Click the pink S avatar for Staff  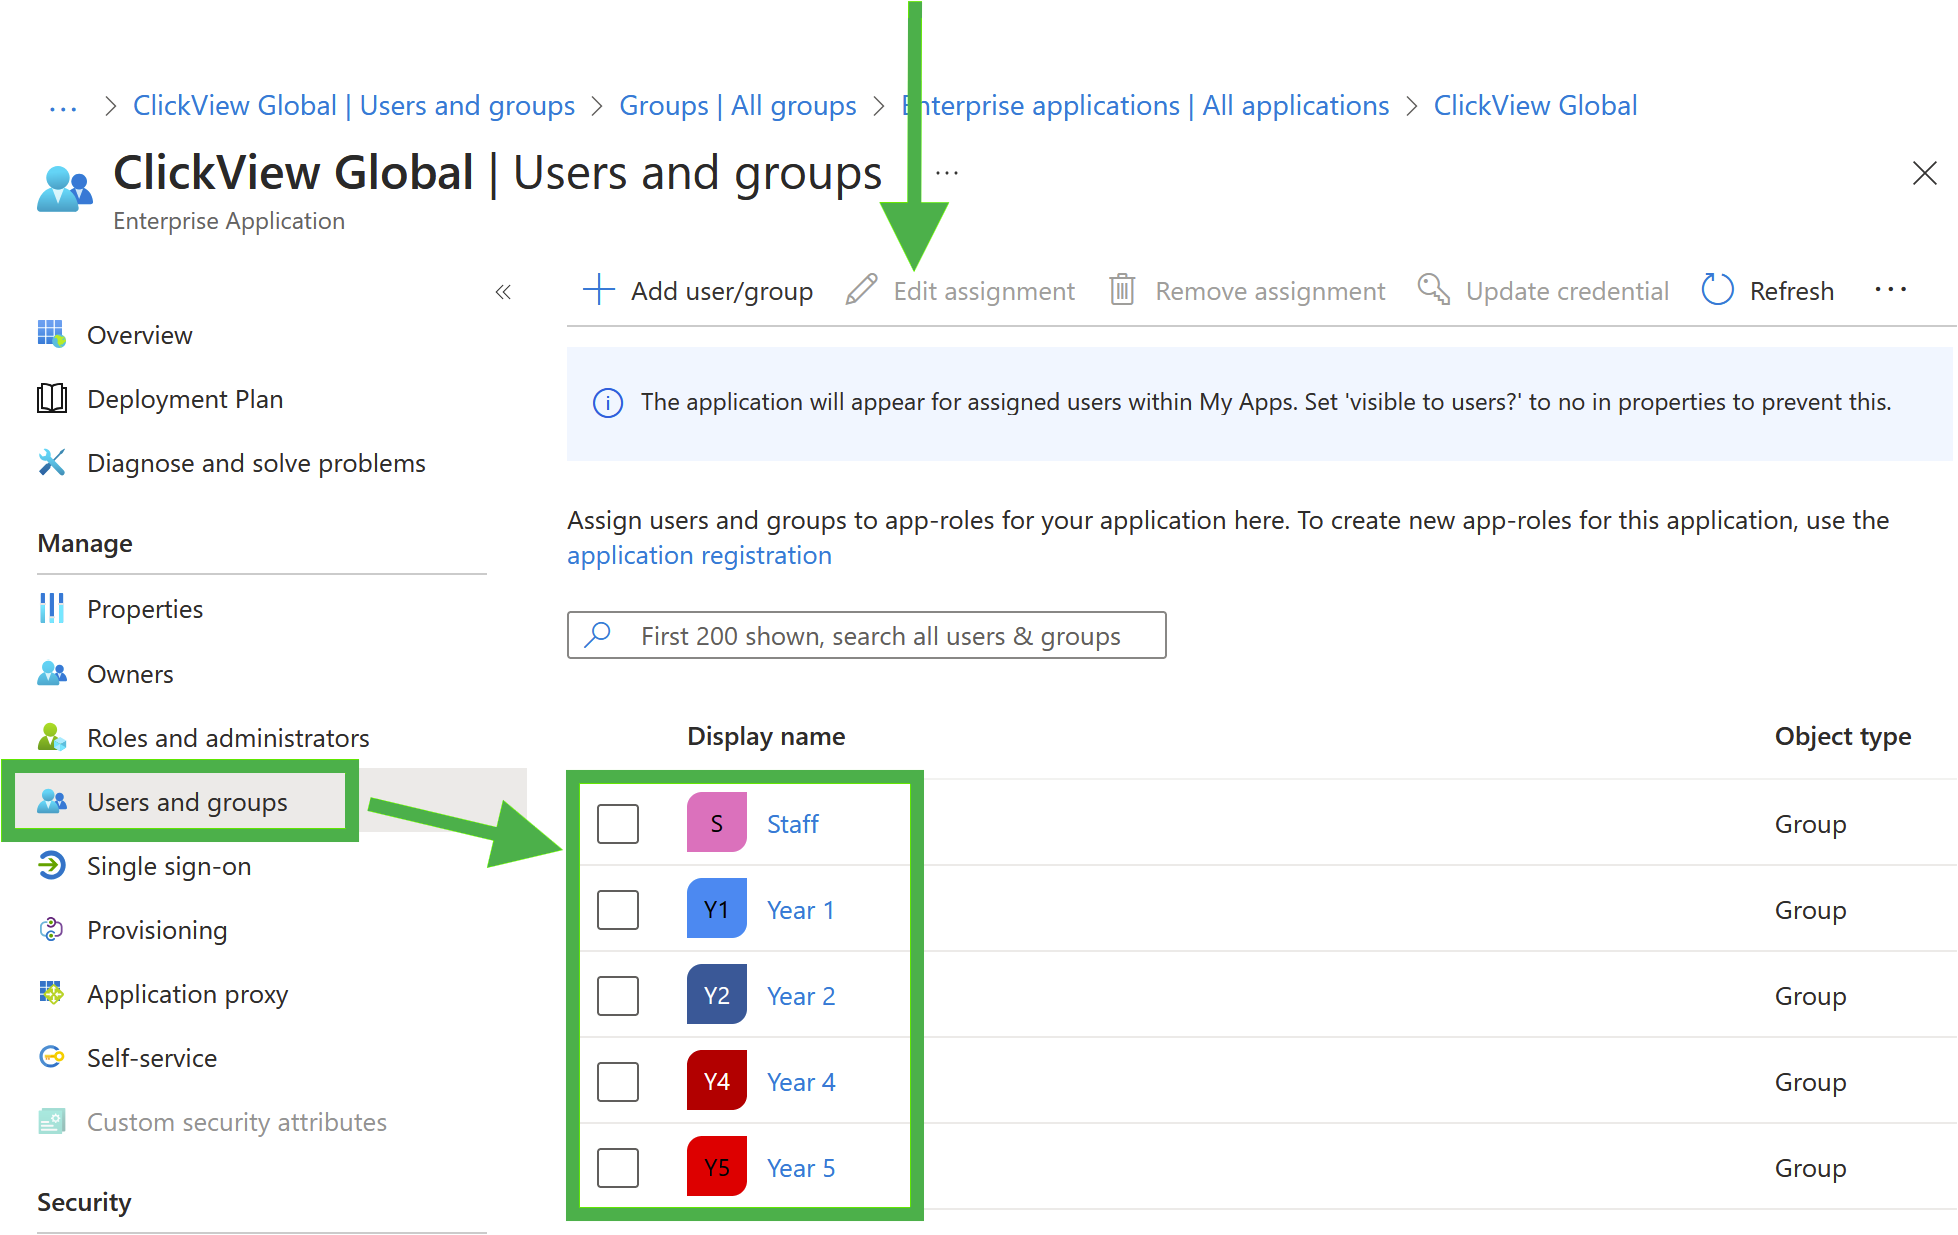click(716, 823)
